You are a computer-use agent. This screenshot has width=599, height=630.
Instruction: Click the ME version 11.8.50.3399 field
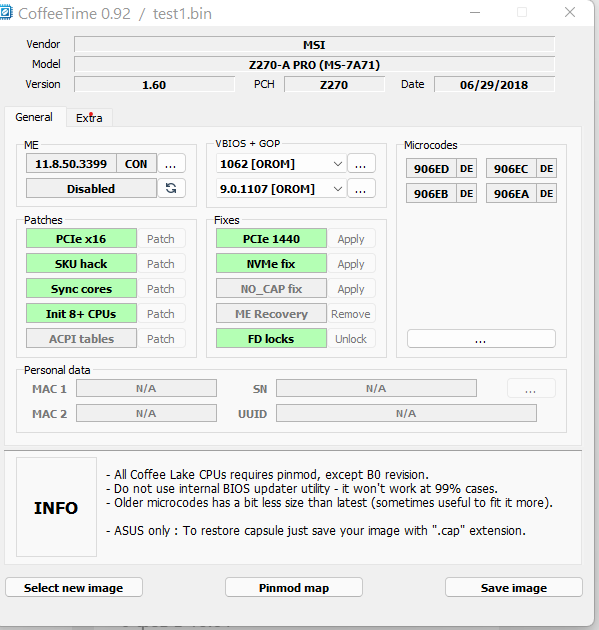tap(71, 164)
